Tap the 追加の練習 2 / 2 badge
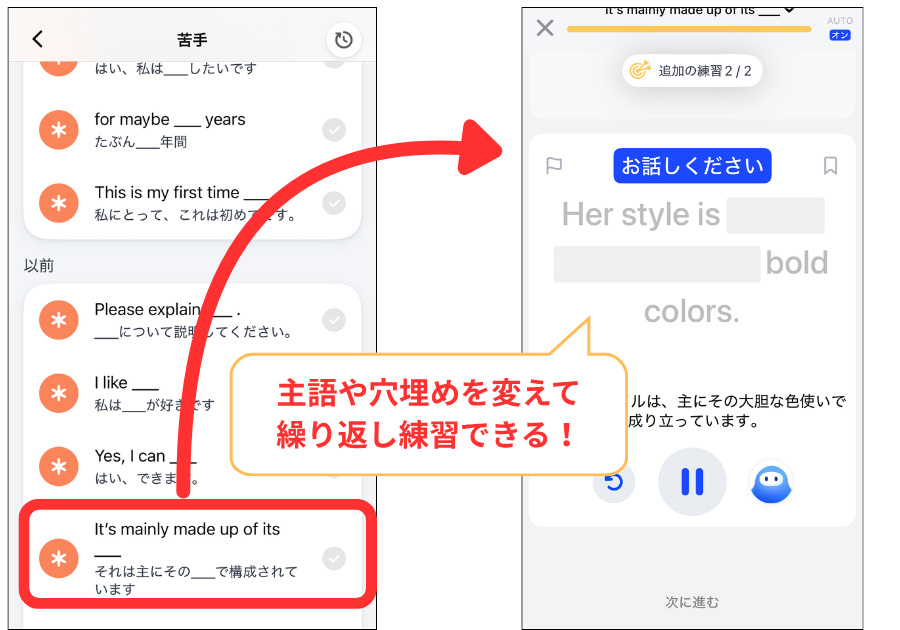This screenshot has width=900, height=630. click(692, 71)
